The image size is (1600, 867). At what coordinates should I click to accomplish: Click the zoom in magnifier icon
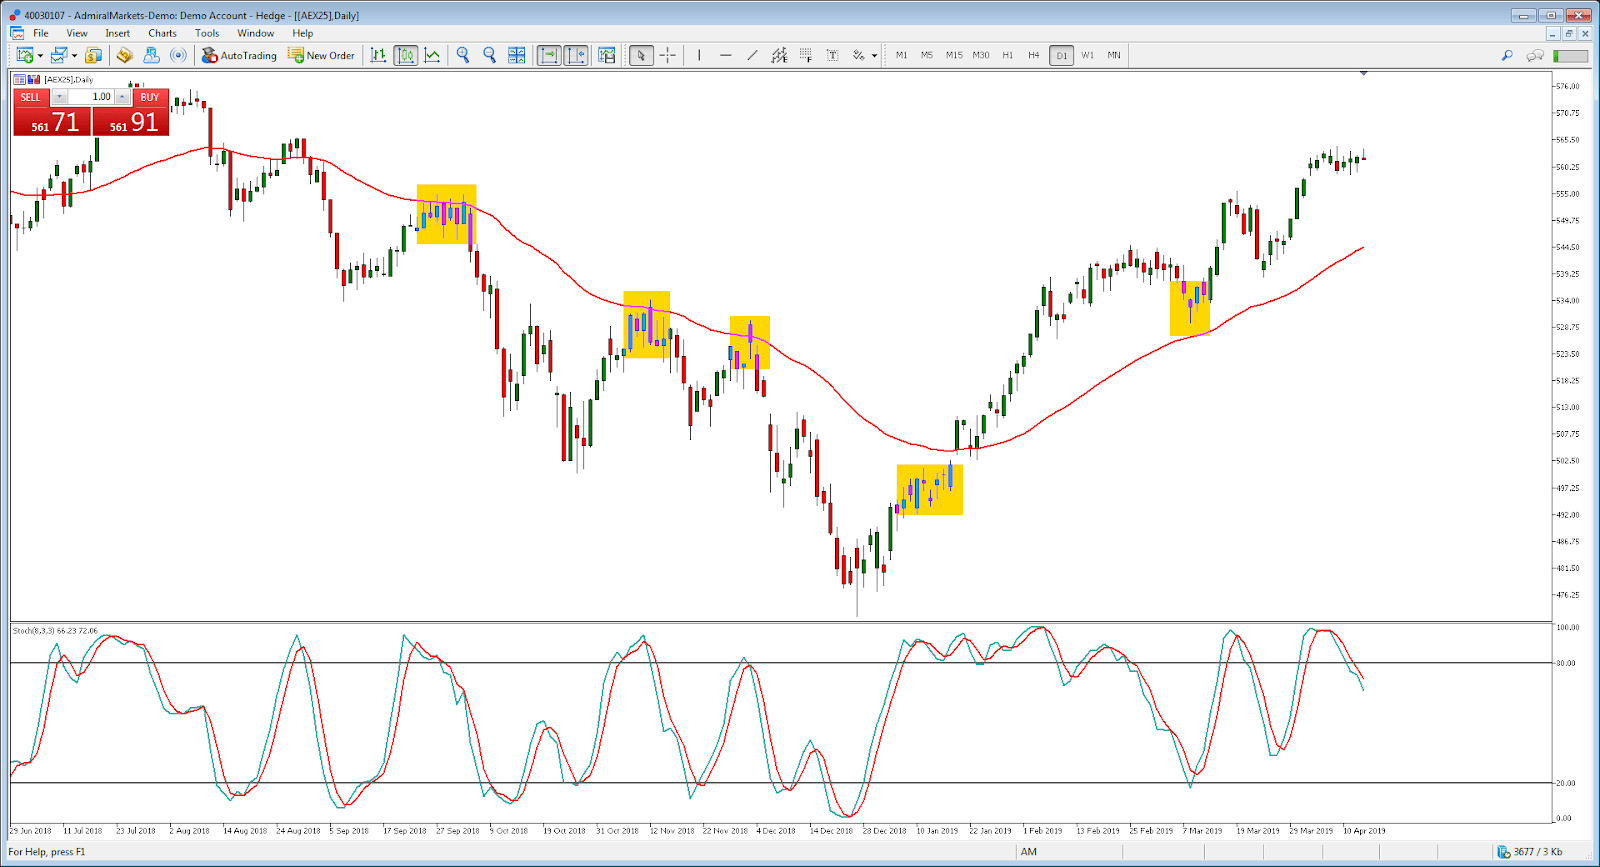463,55
